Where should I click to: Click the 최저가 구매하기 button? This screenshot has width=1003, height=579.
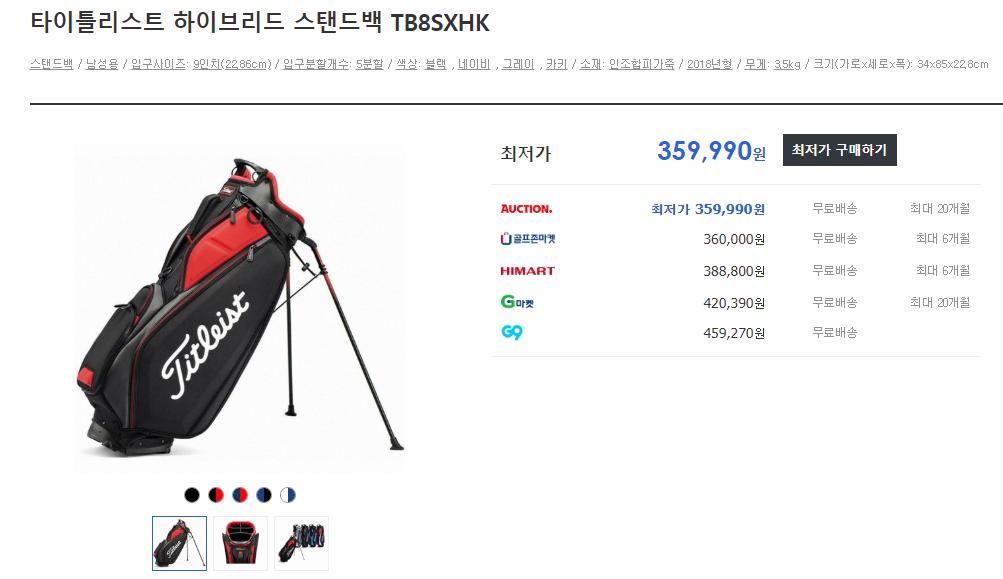pos(839,150)
